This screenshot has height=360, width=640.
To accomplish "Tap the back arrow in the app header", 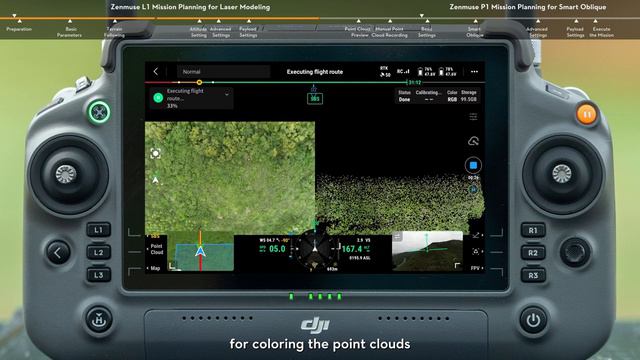I will tap(156, 71).
